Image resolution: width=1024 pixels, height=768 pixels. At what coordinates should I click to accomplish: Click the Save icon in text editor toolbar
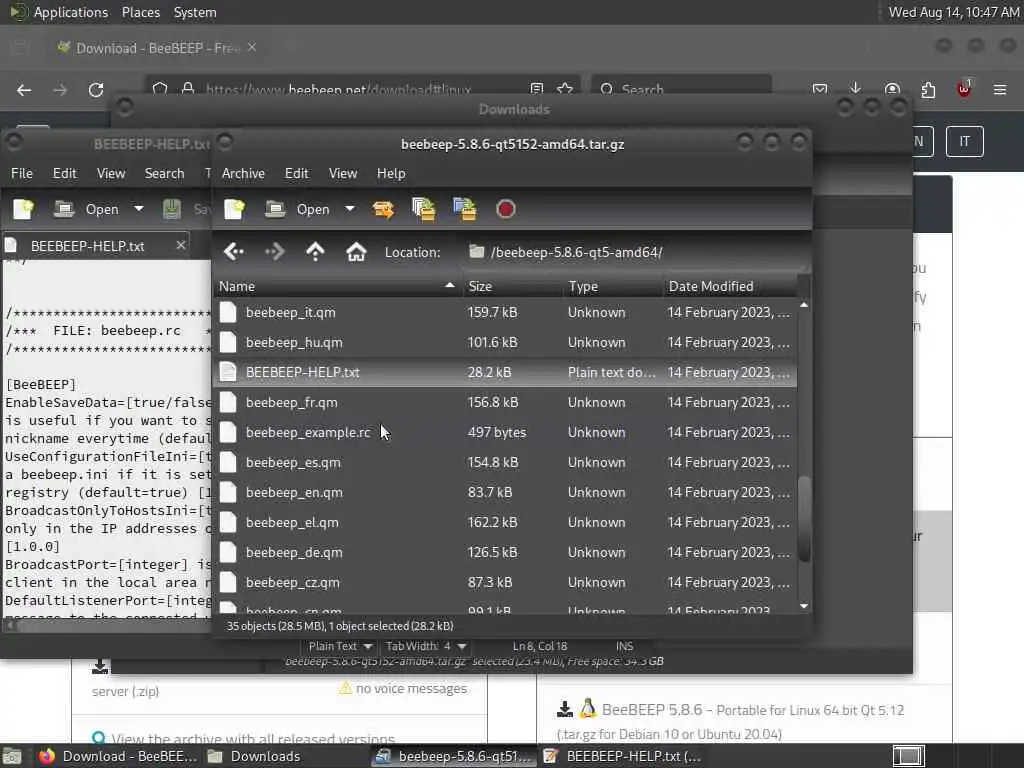pyautogui.click(x=172, y=209)
